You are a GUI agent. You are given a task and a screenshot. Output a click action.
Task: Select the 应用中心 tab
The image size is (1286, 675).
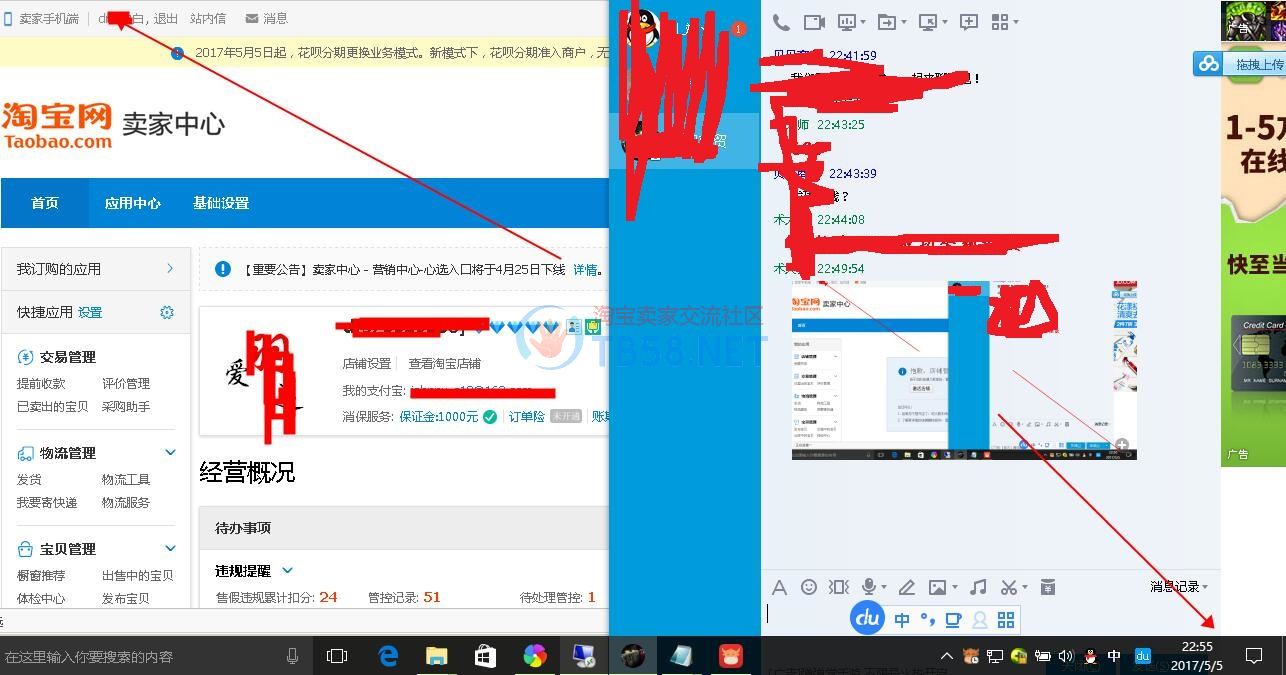[x=133, y=203]
